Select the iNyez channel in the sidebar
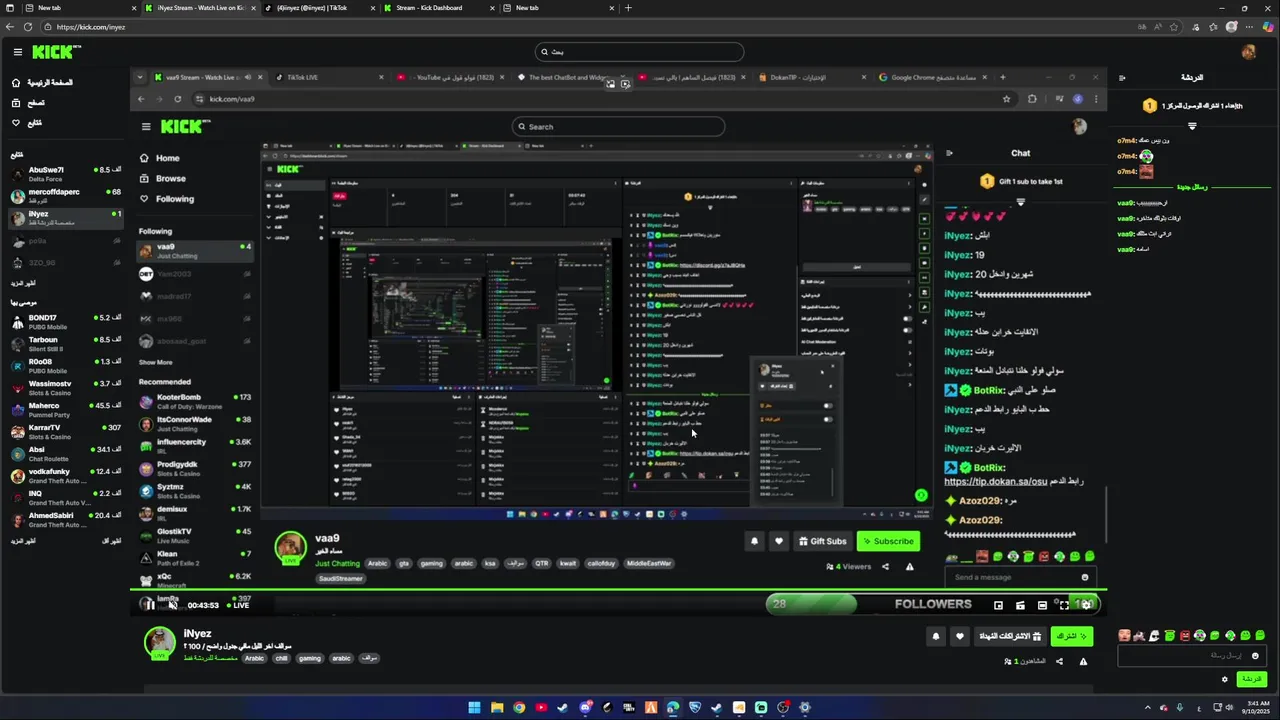This screenshot has width=1280, height=720. pos(65,218)
